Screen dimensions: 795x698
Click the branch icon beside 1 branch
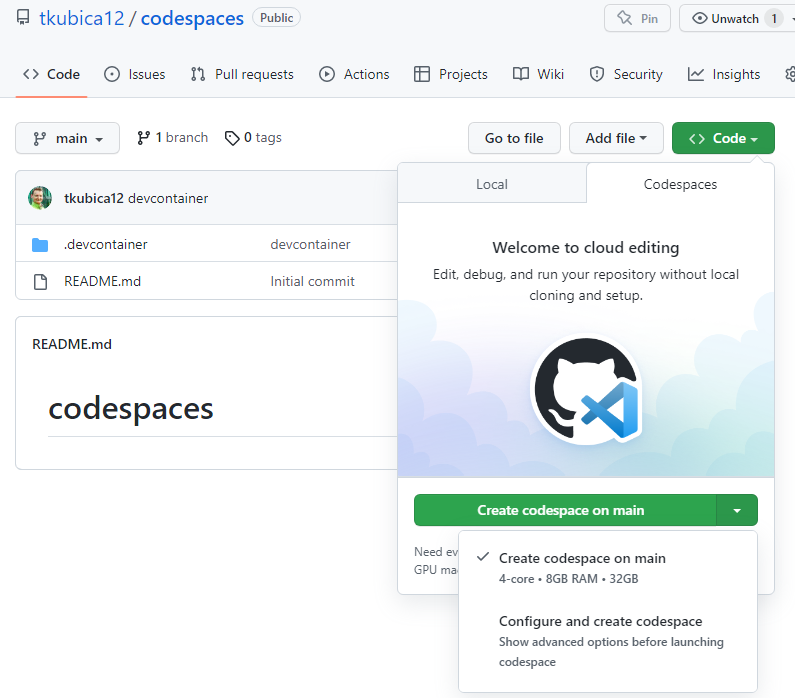[144, 138]
